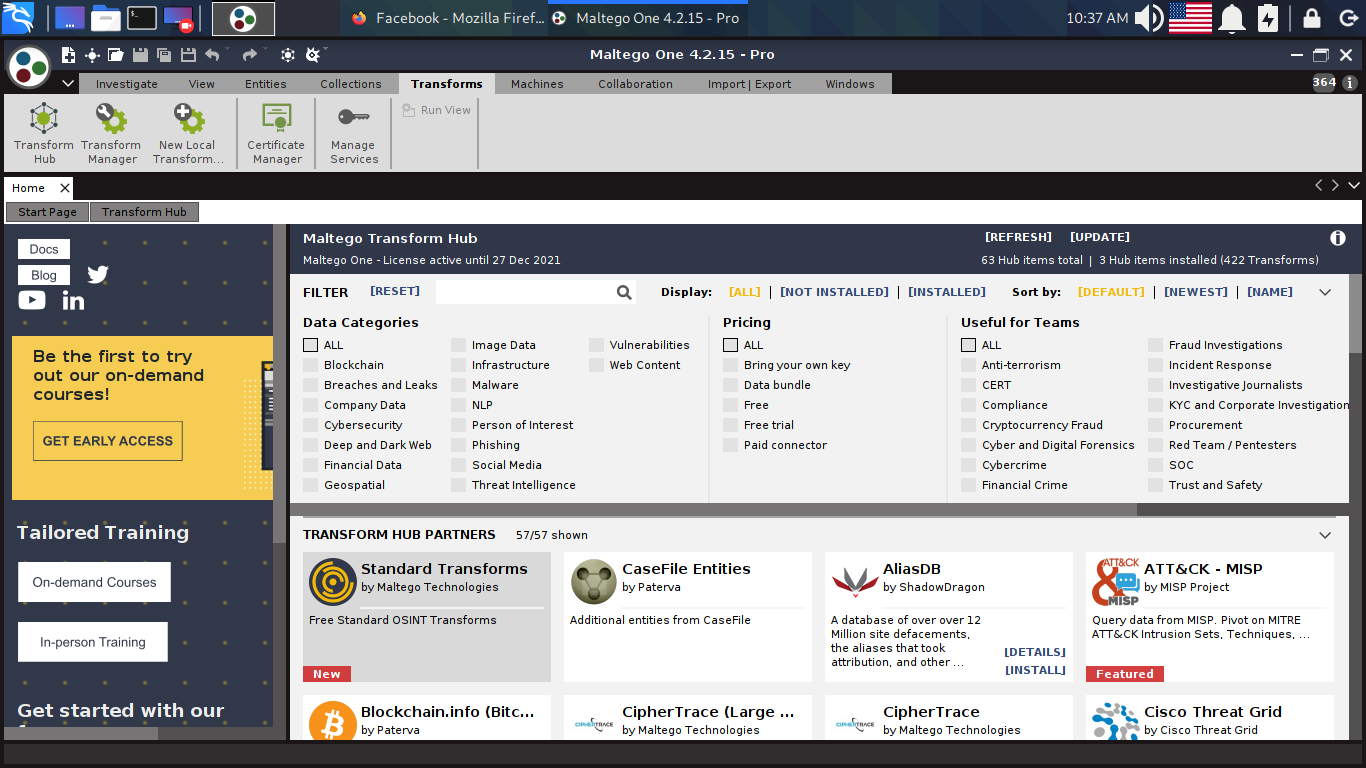Reset filters with the RESET link
1366x768 pixels.
pos(395,291)
